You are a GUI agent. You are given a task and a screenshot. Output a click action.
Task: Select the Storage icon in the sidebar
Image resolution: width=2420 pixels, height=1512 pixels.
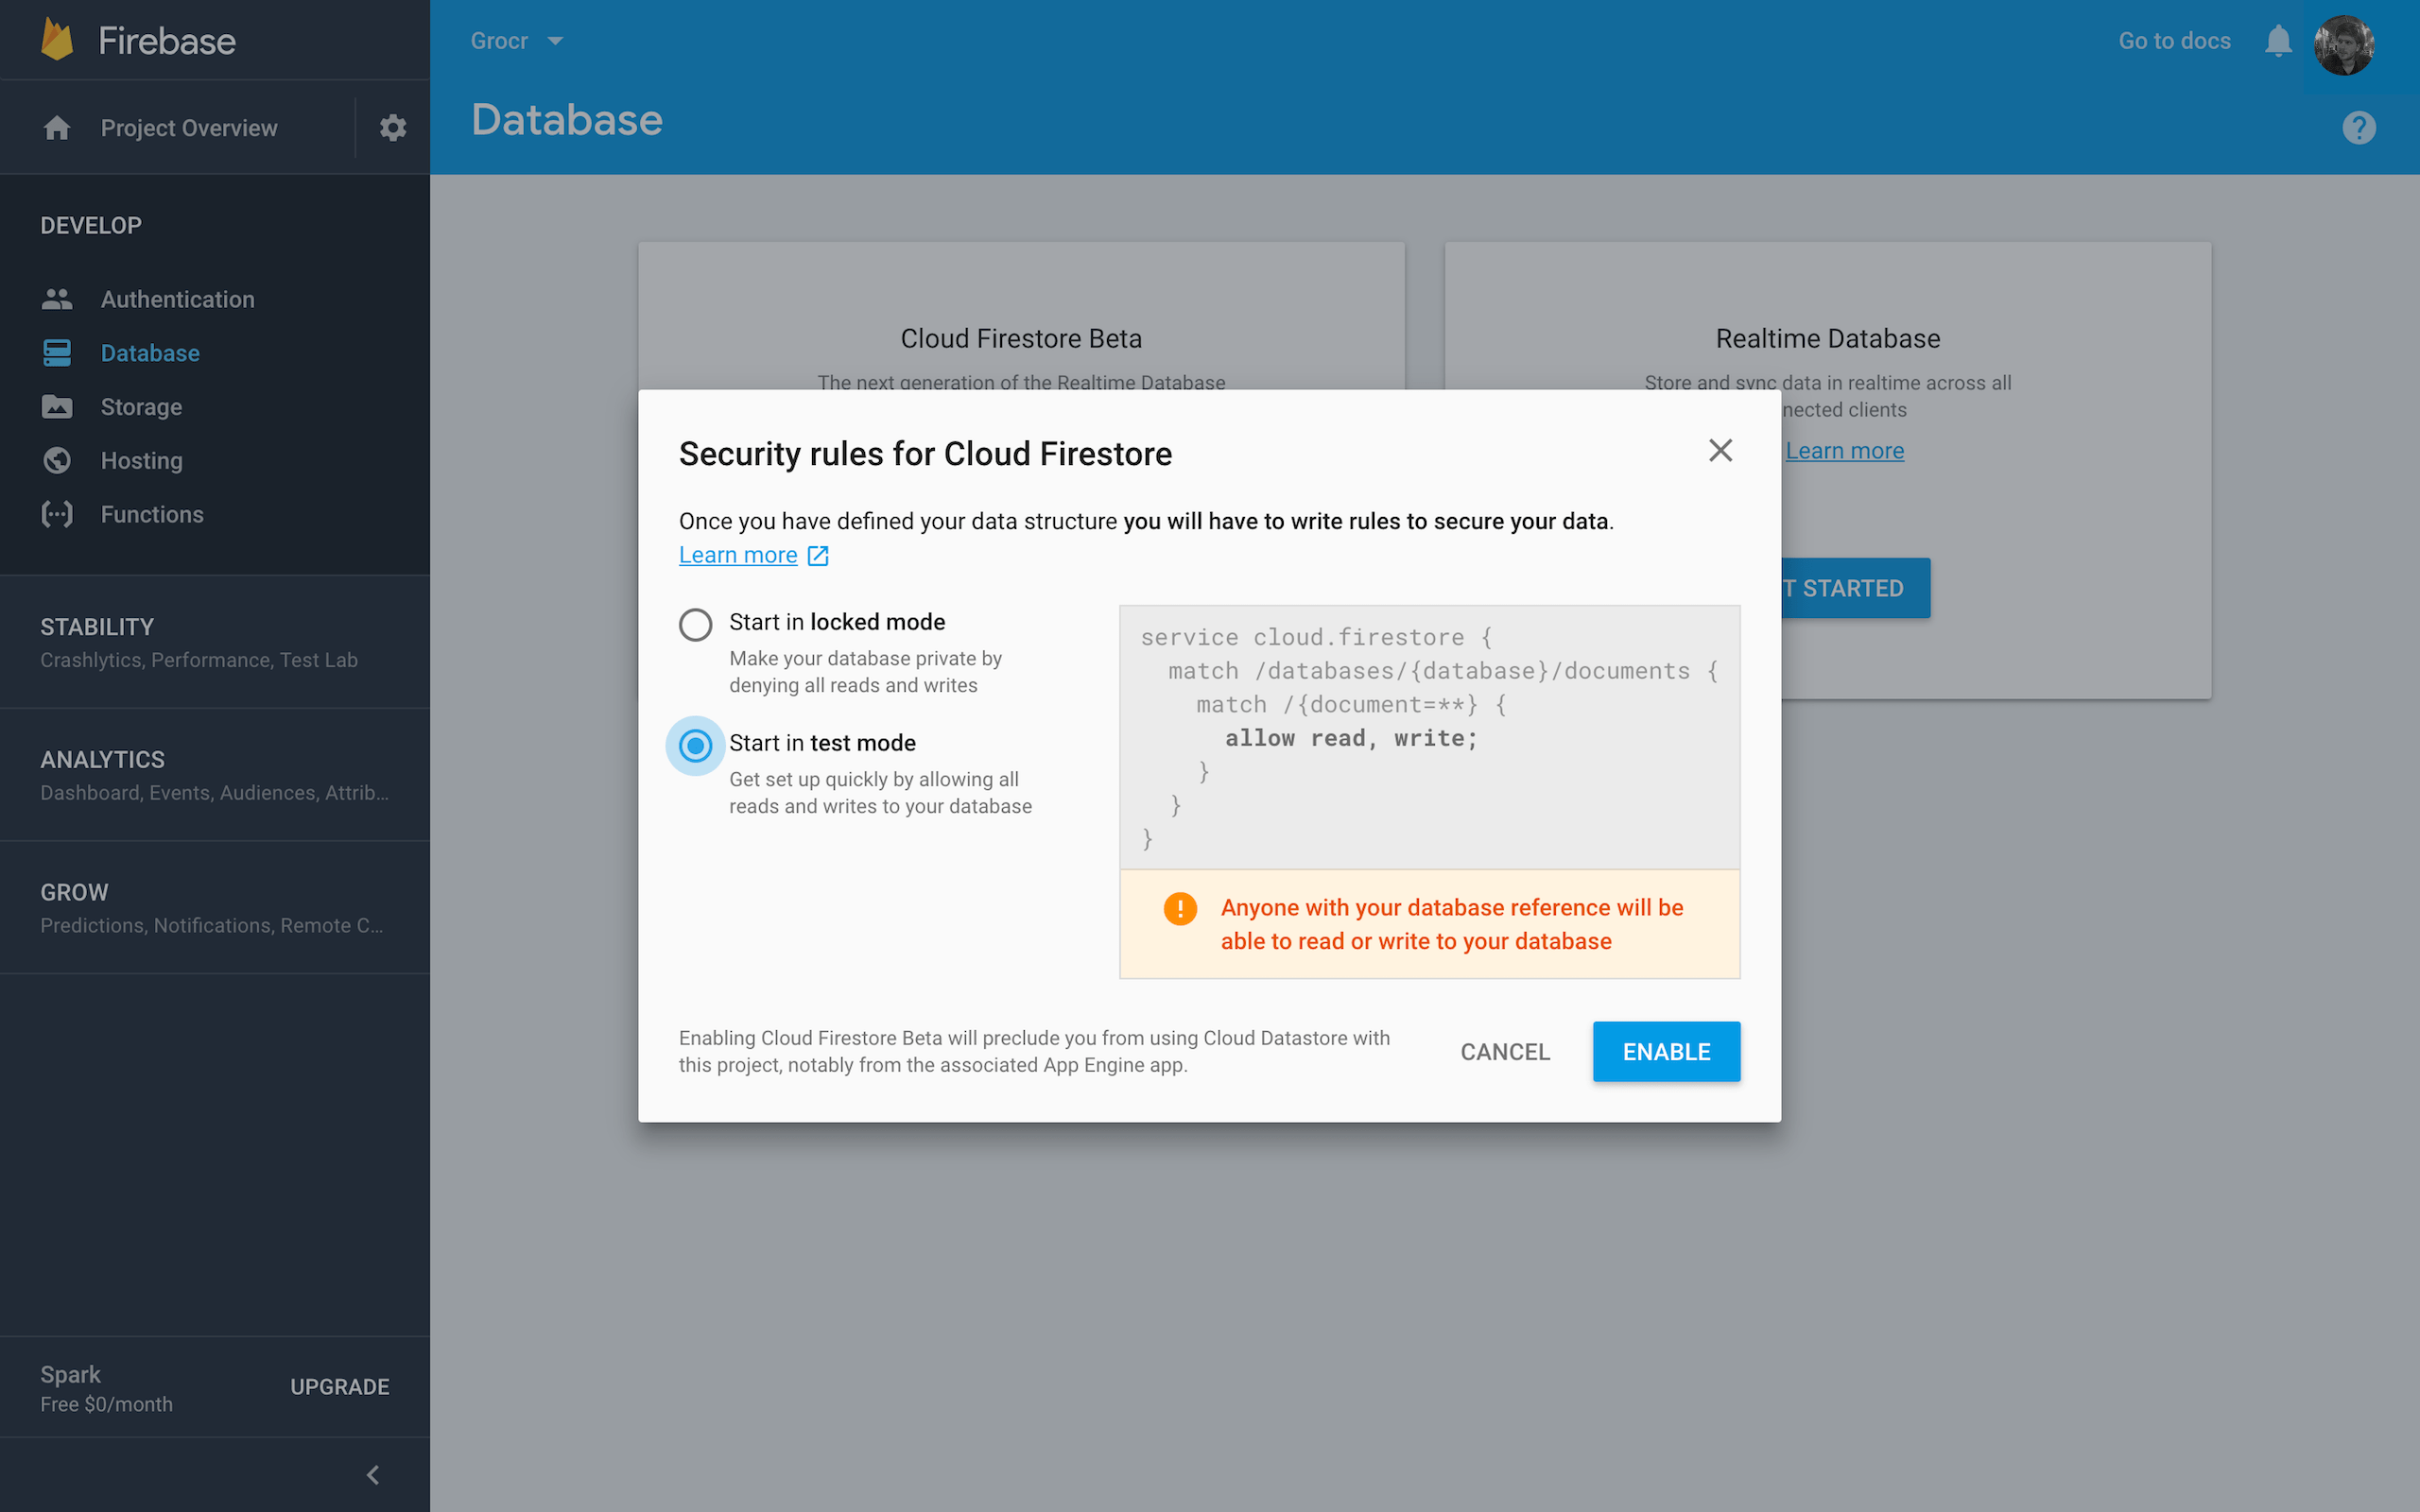click(x=57, y=406)
